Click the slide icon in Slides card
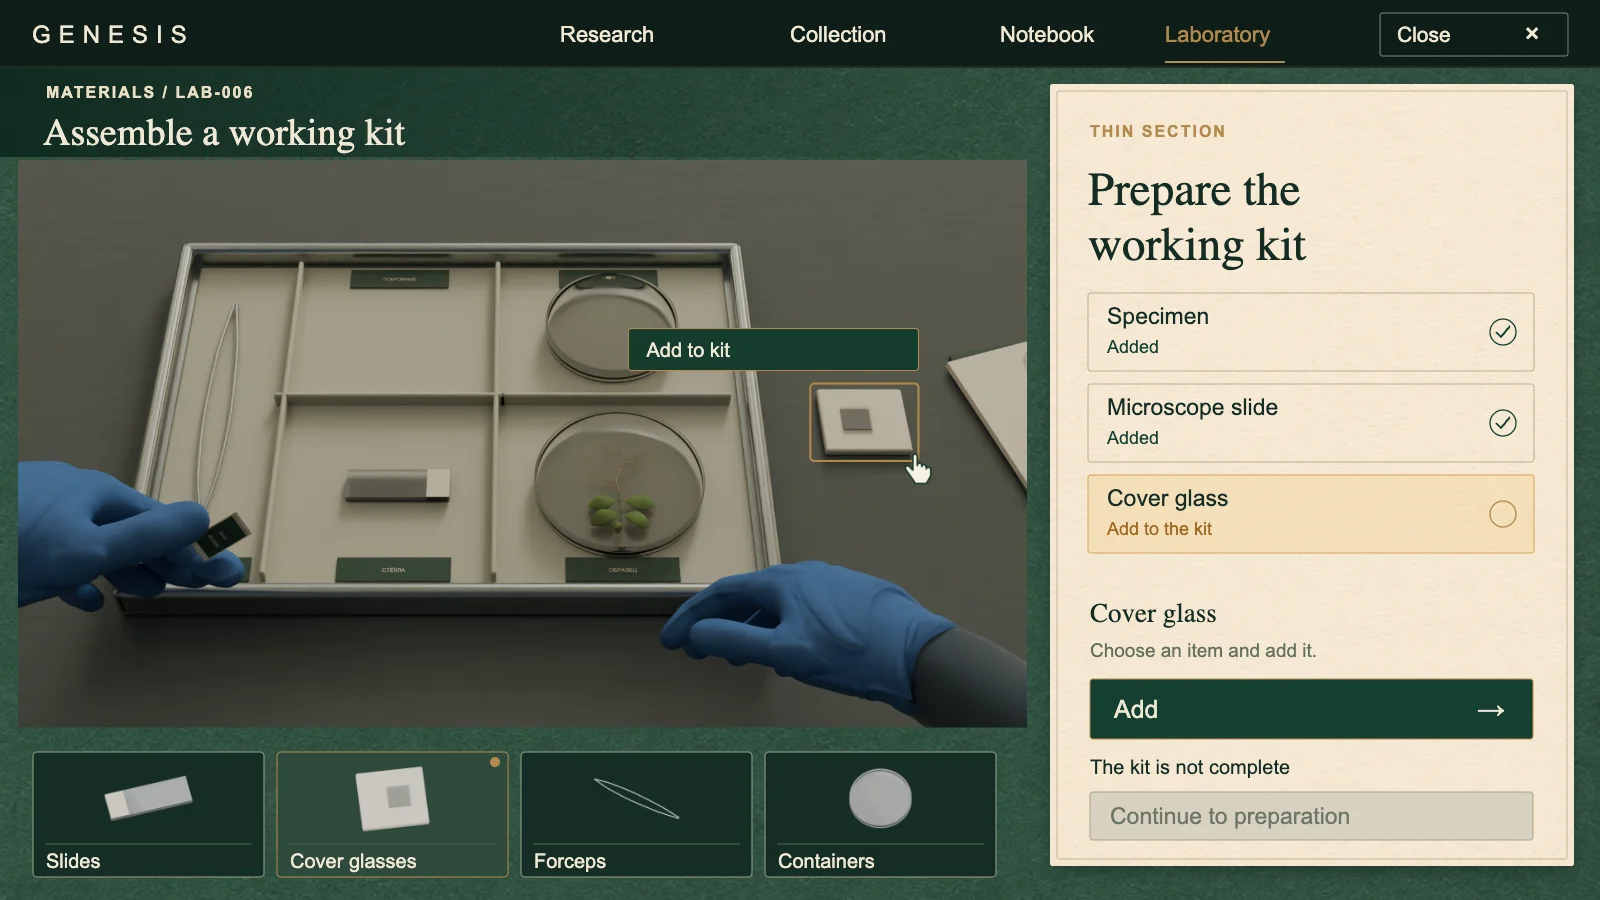 pos(148,798)
